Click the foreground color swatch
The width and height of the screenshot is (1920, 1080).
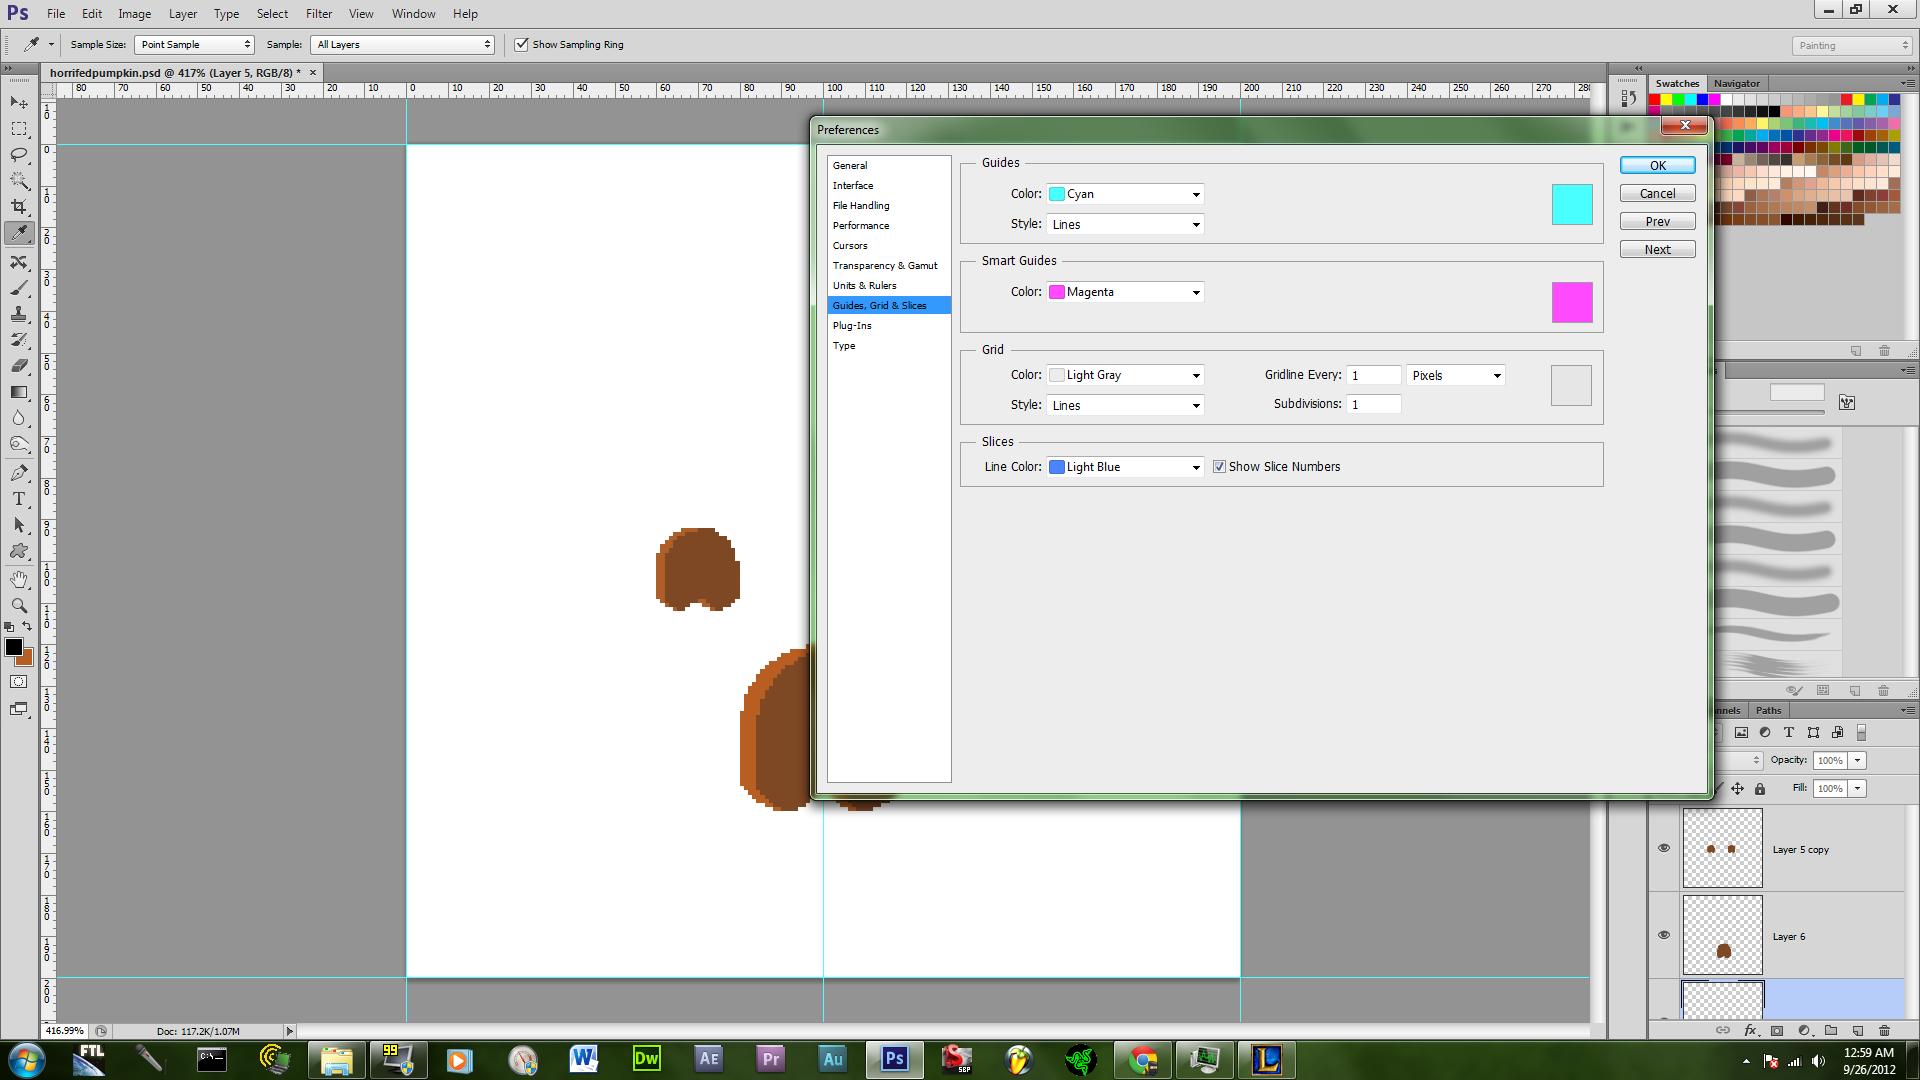click(x=13, y=649)
